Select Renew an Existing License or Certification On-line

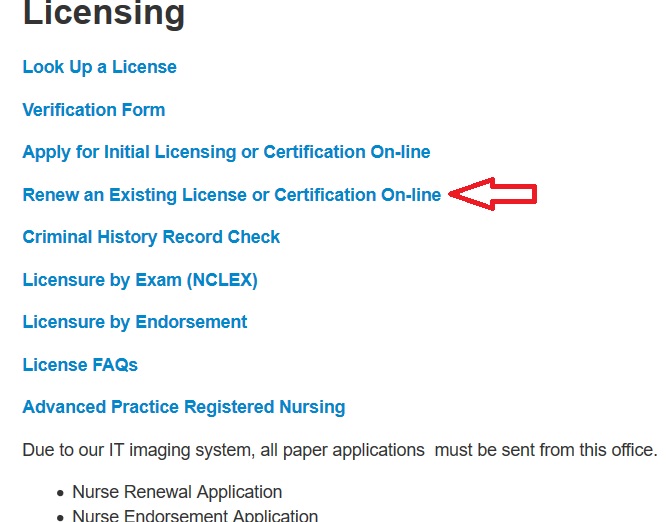[231, 195]
